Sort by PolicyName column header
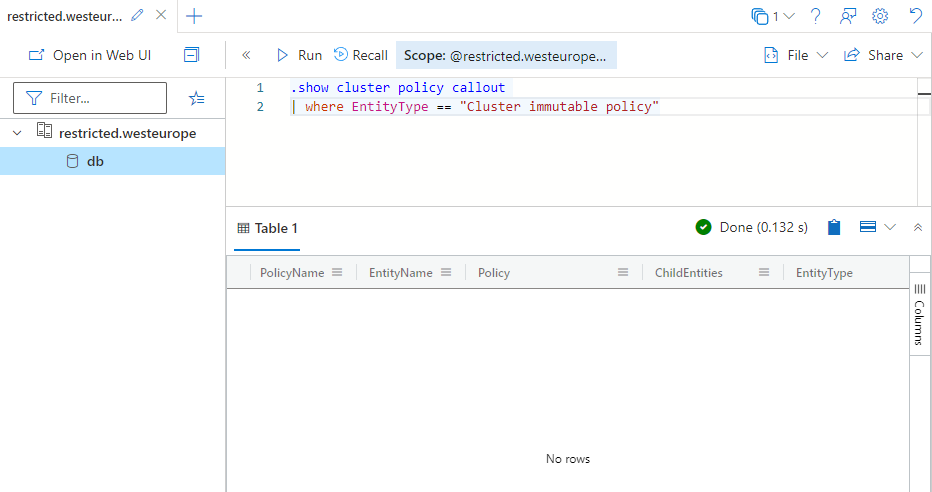This screenshot has height=492, width=932. pos(292,273)
